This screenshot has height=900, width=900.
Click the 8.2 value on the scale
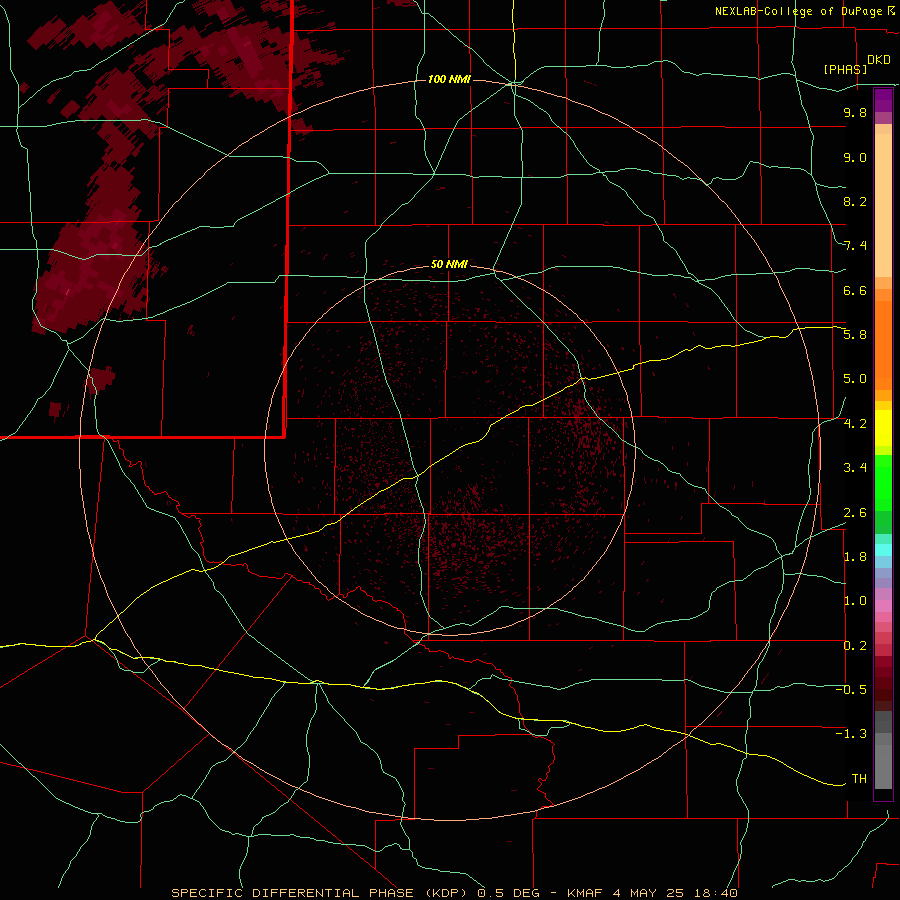click(x=855, y=201)
